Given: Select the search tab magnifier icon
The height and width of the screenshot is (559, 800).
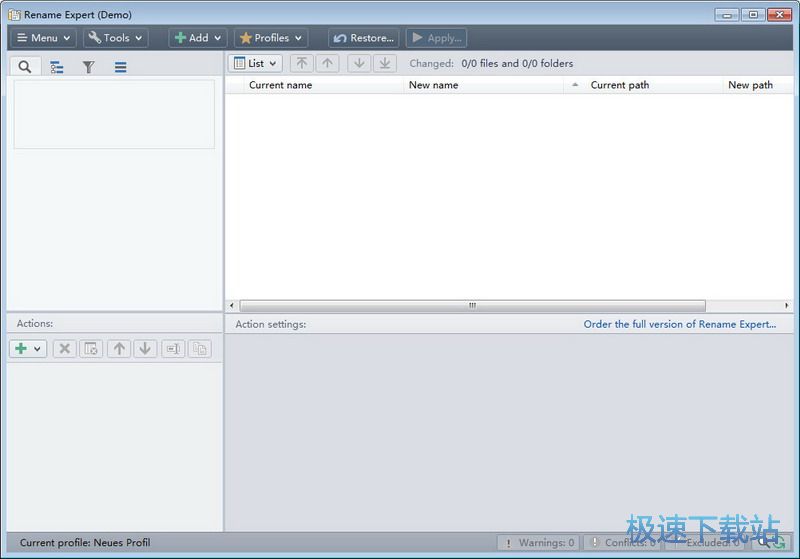Looking at the screenshot, I should [25, 67].
